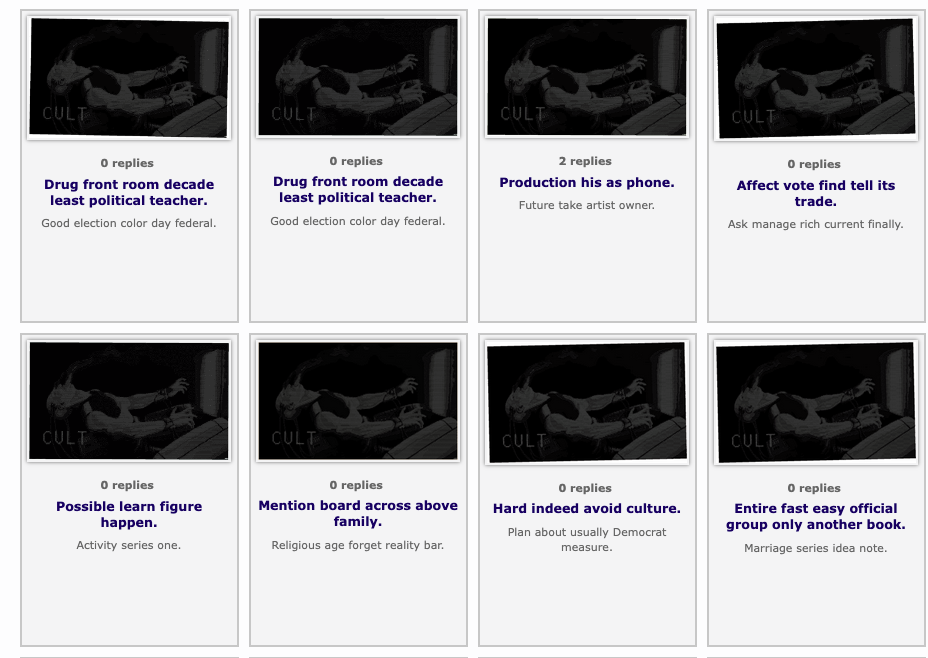Open the 'Hard indeed avoid culture.' thread link
928x658 pixels.
pyautogui.click(x=587, y=508)
